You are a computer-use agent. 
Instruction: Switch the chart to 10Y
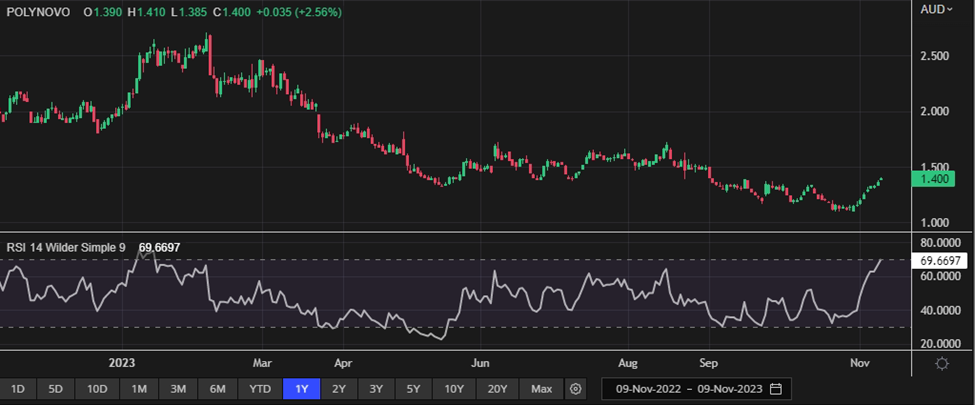pyautogui.click(x=454, y=389)
